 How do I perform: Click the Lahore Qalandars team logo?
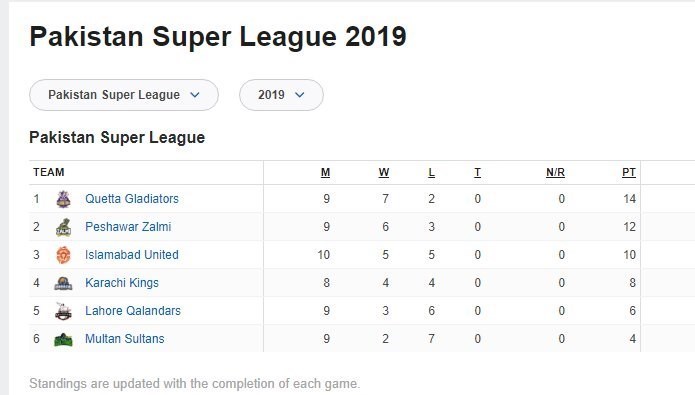[x=63, y=311]
